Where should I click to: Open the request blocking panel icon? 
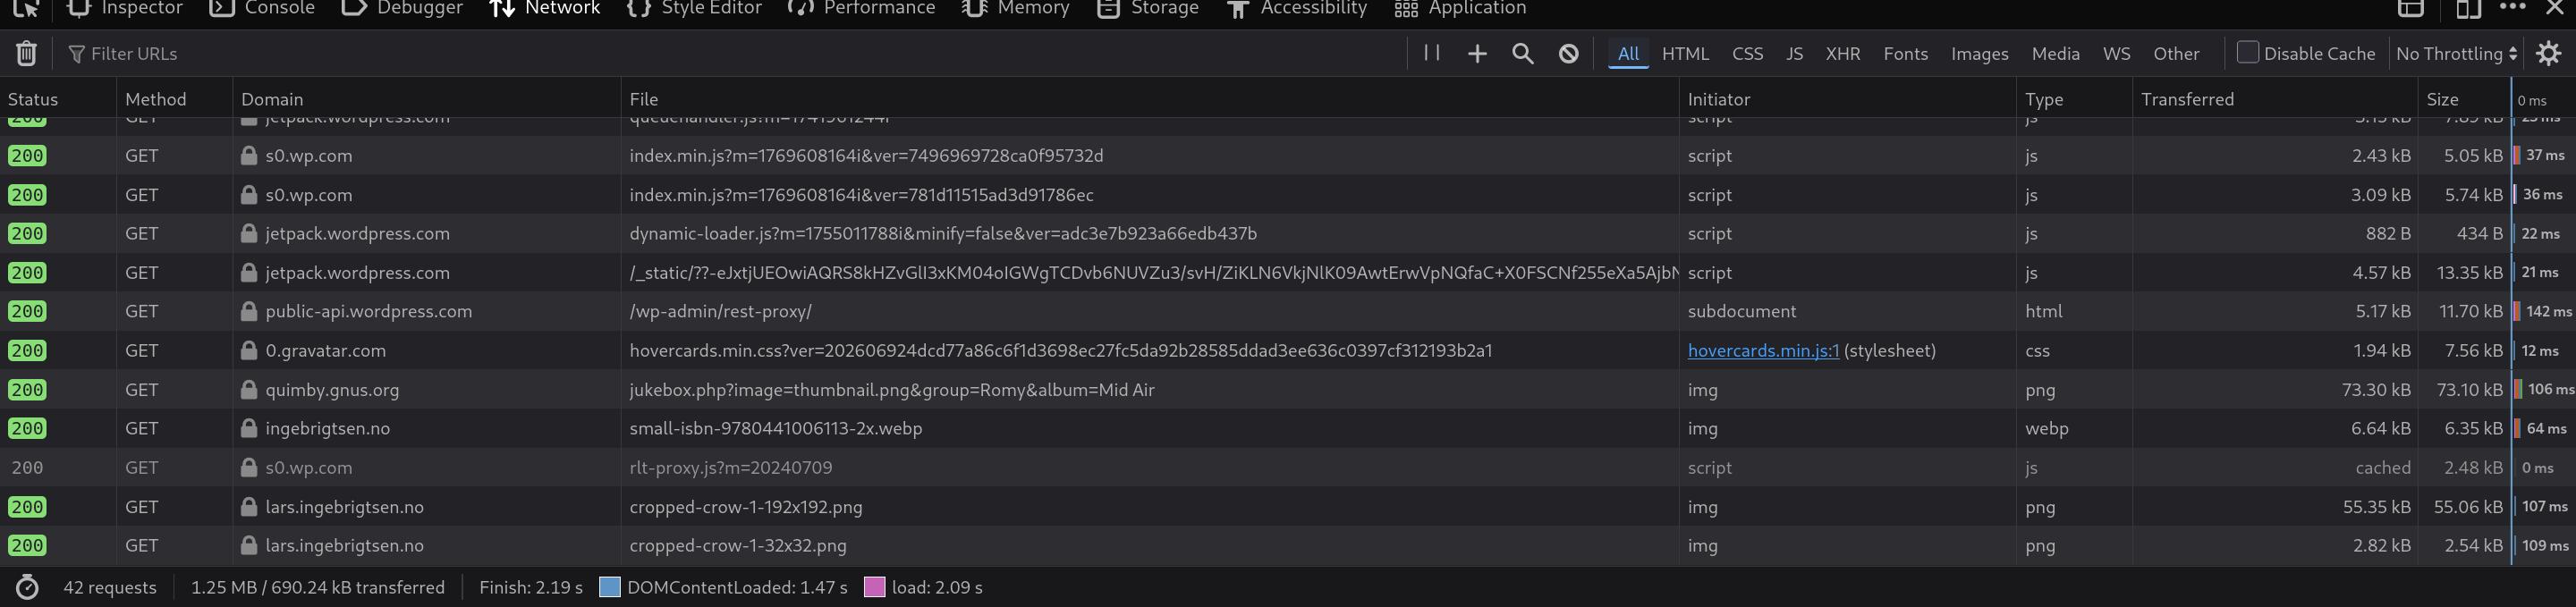(1568, 54)
